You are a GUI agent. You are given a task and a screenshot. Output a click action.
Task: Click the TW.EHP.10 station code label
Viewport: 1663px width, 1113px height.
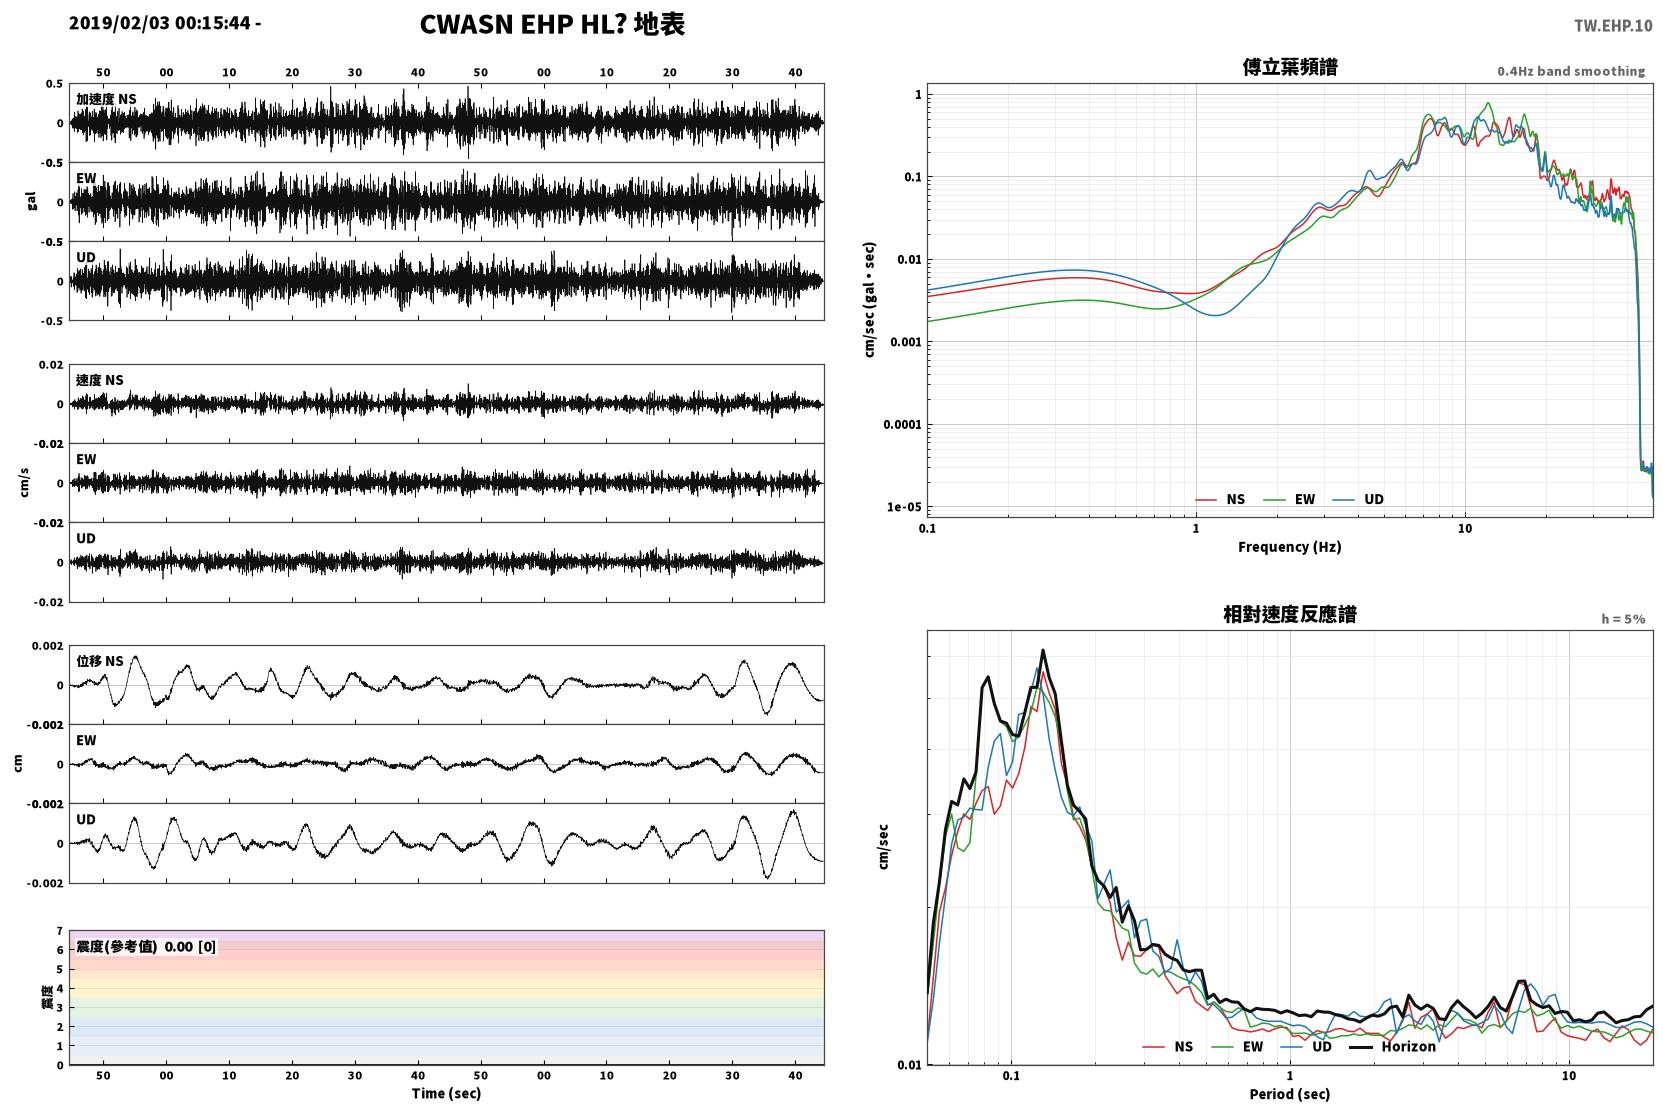[1613, 26]
